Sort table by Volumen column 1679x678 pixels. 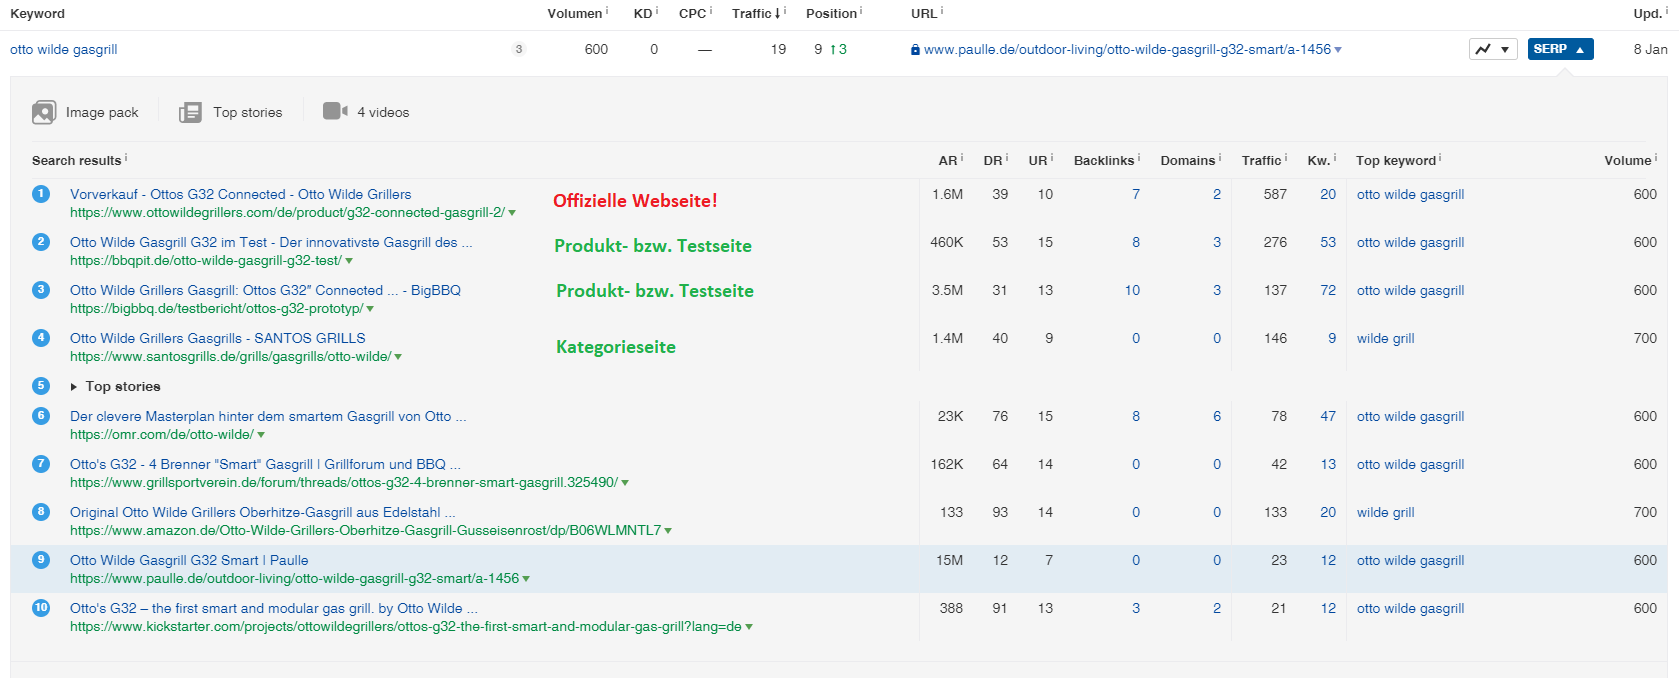(575, 13)
